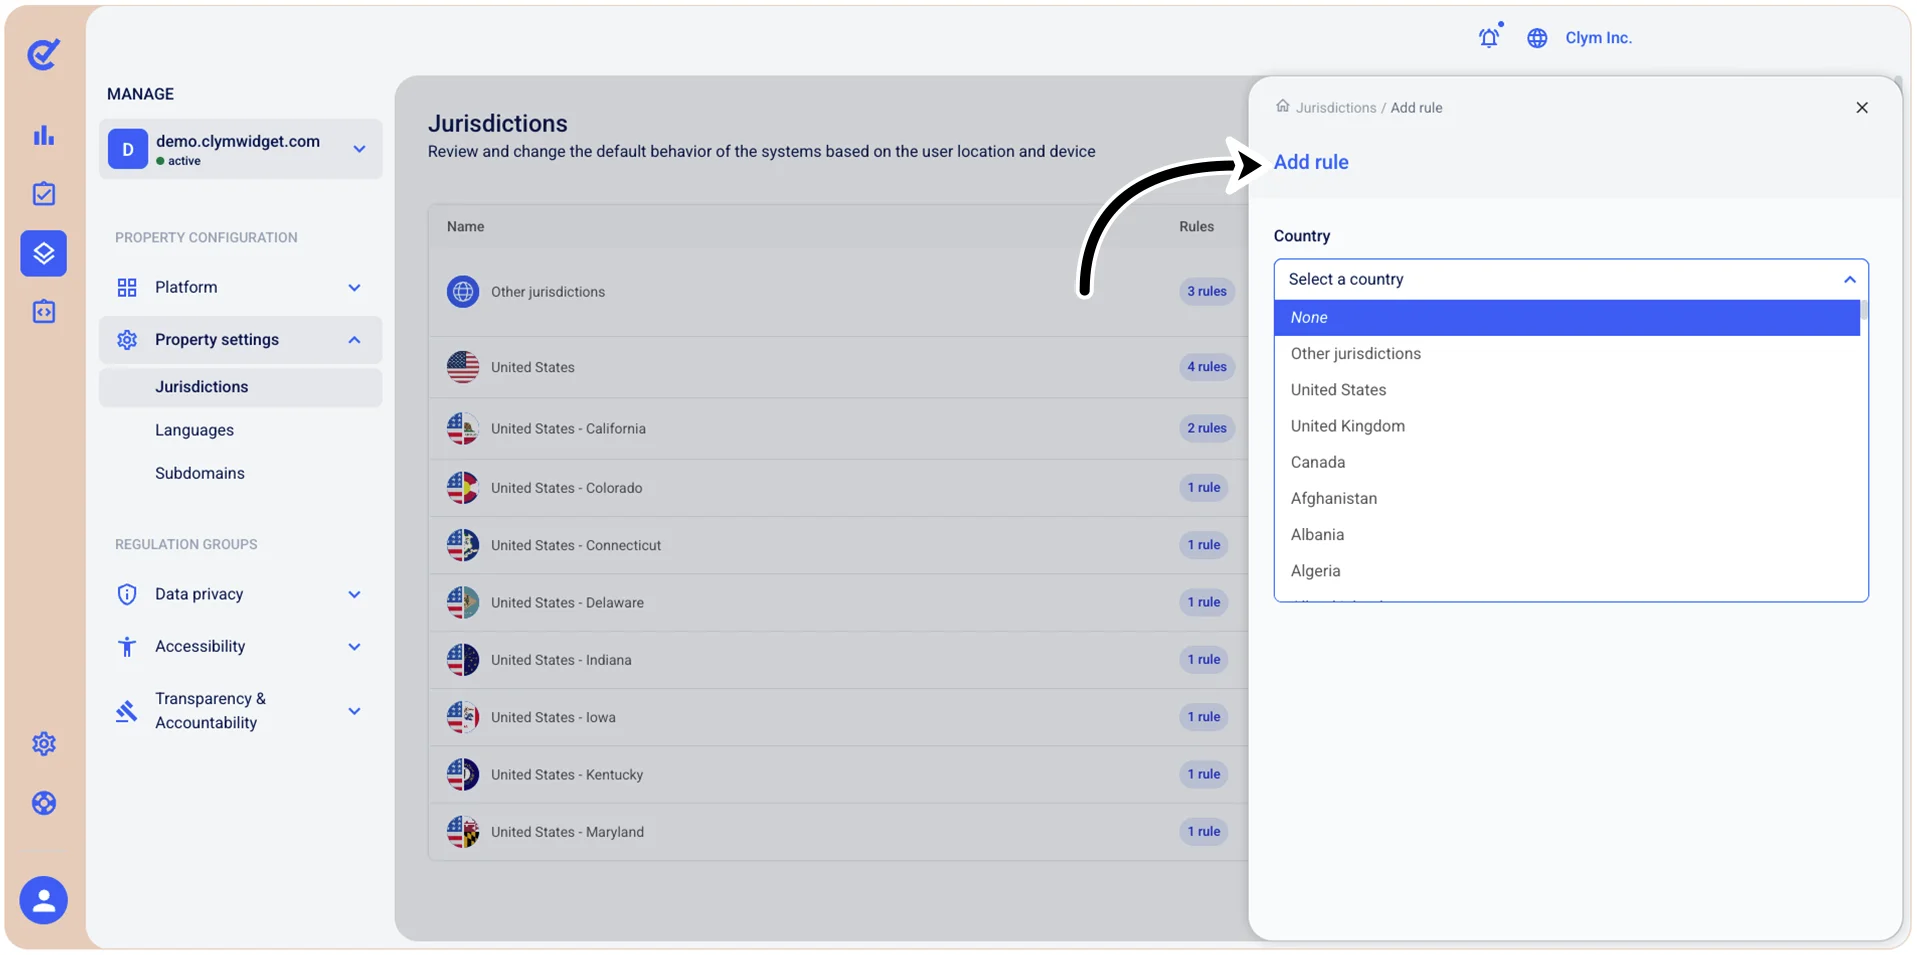Open the settings gear sidebar icon
This screenshot has height=955, width=1917.
[x=43, y=744]
